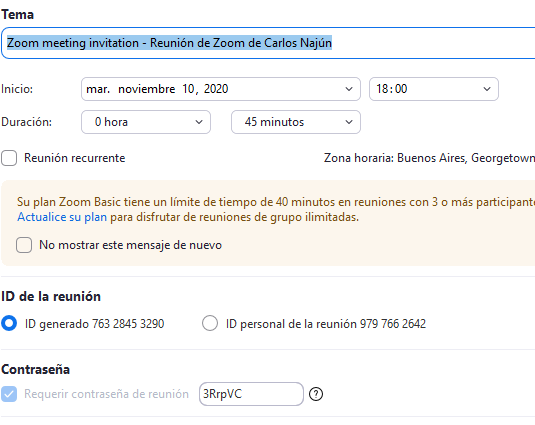Select the day number 10 in date
The width and height of the screenshot is (535, 425).
tap(188, 89)
